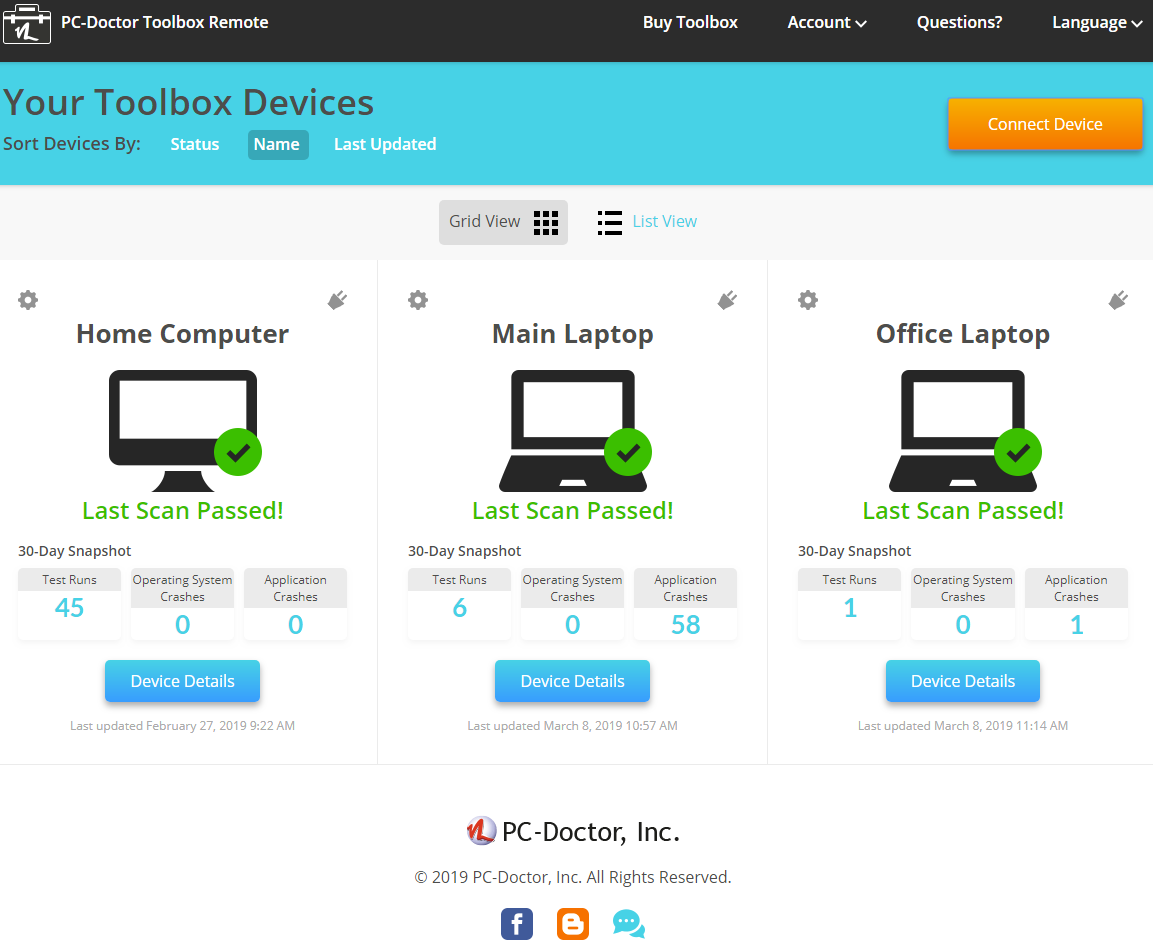Image resolution: width=1153 pixels, height=942 pixels.
Task: Open the chat bubbles footer icon
Action: pos(629,924)
